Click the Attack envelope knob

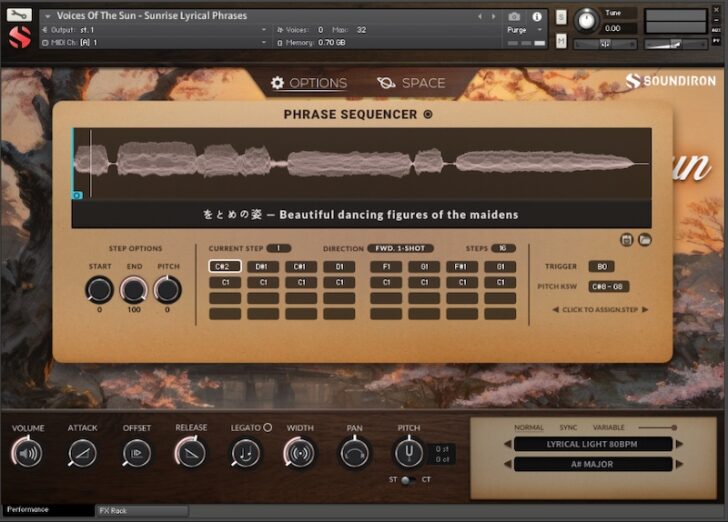tap(82, 453)
